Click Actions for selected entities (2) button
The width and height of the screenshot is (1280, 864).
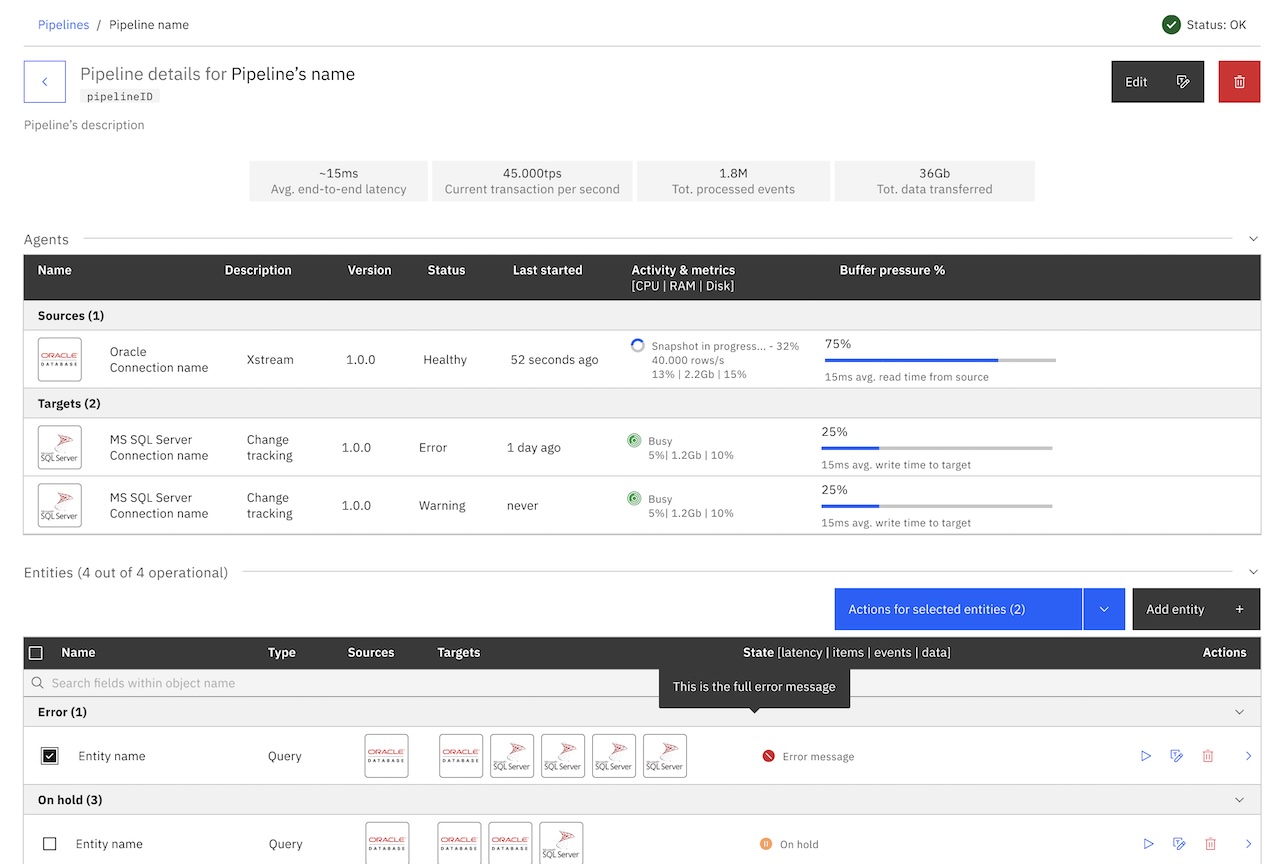pyautogui.click(x=958, y=609)
